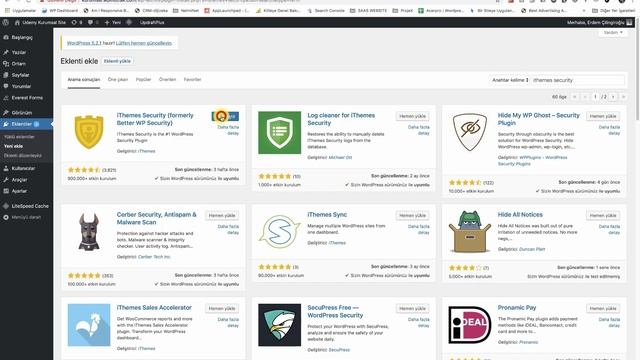Open Kullanıcılar users menu
Image resolution: width=640 pixels, height=360 pixels.
click(23, 168)
